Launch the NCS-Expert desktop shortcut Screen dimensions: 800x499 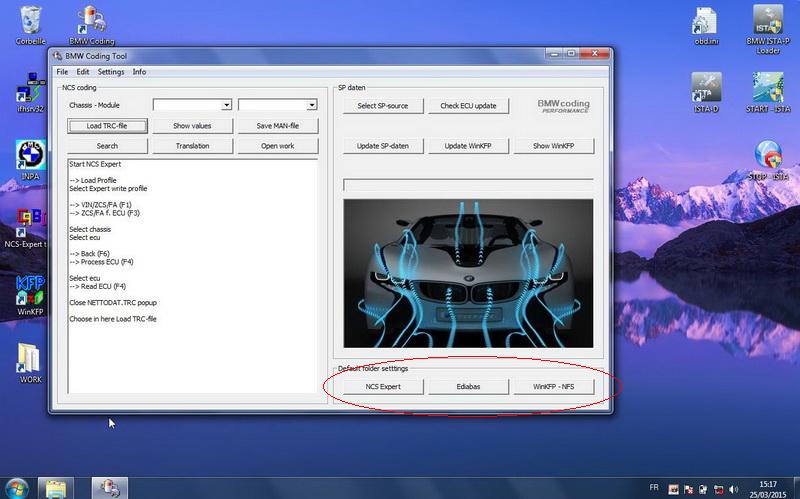(26, 228)
